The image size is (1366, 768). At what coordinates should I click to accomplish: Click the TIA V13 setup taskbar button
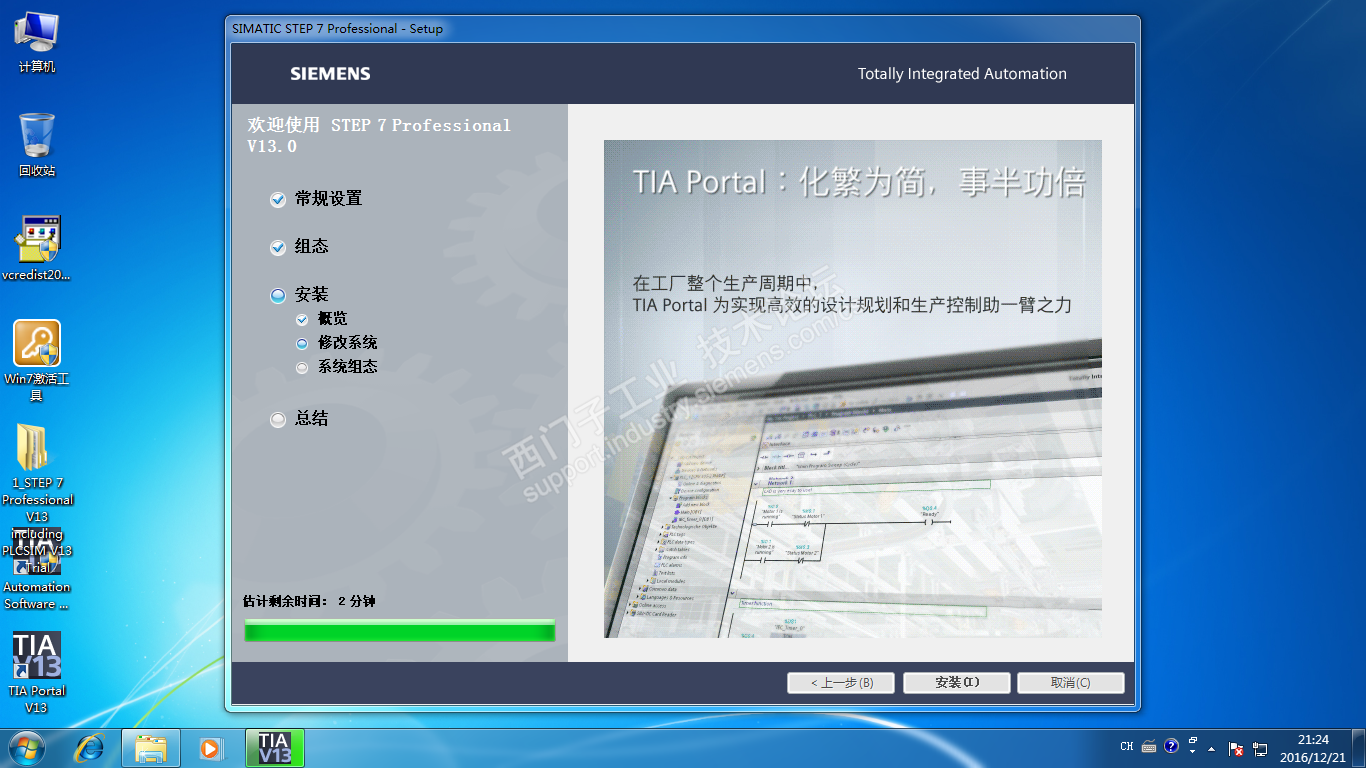coord(274,747)
